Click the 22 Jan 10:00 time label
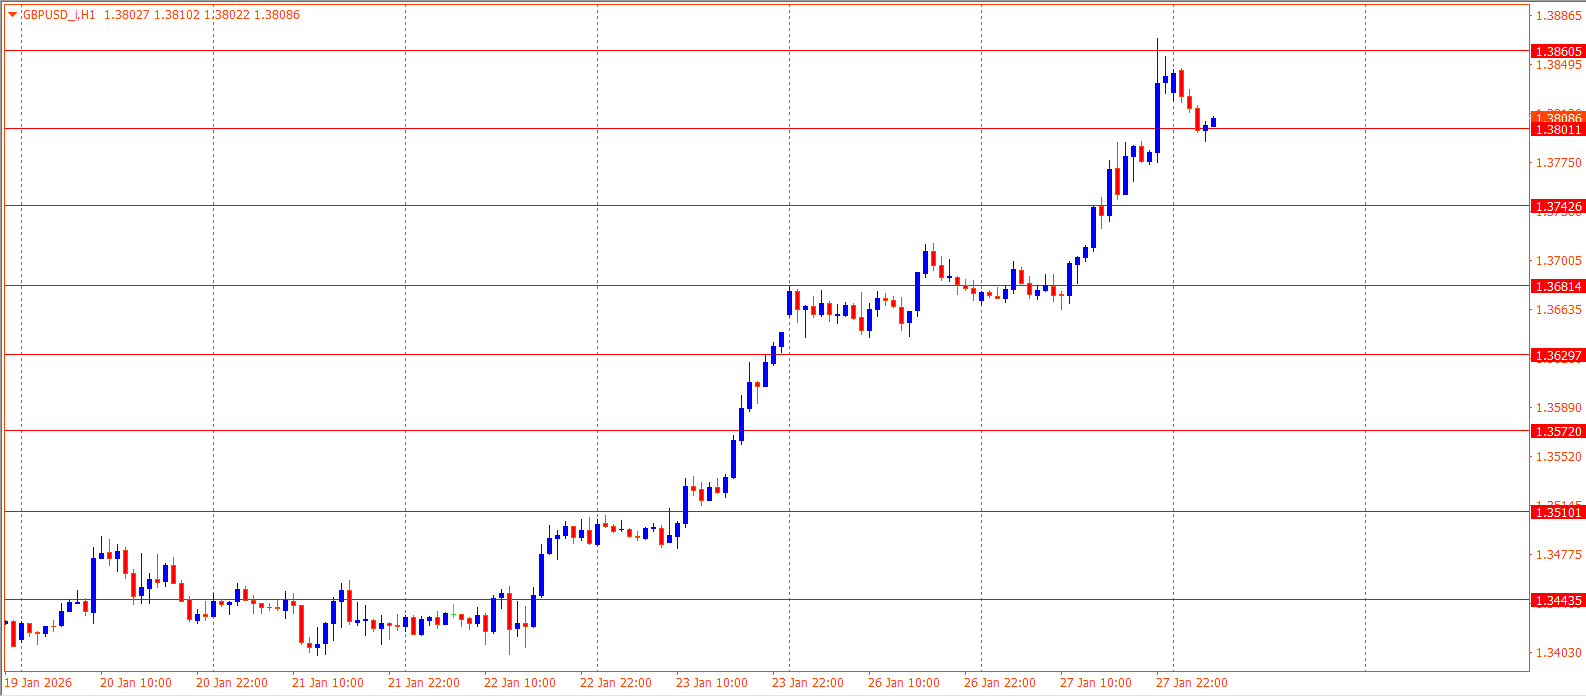Viewport: 1586px width, 697px height. [x=520, y=683]
